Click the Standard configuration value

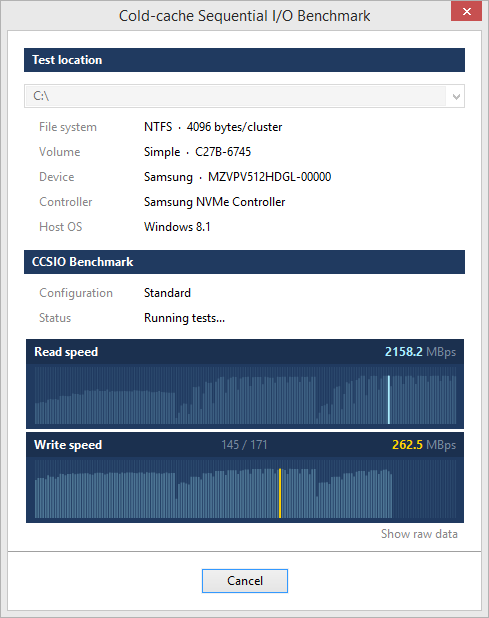[x=167, y=293]
